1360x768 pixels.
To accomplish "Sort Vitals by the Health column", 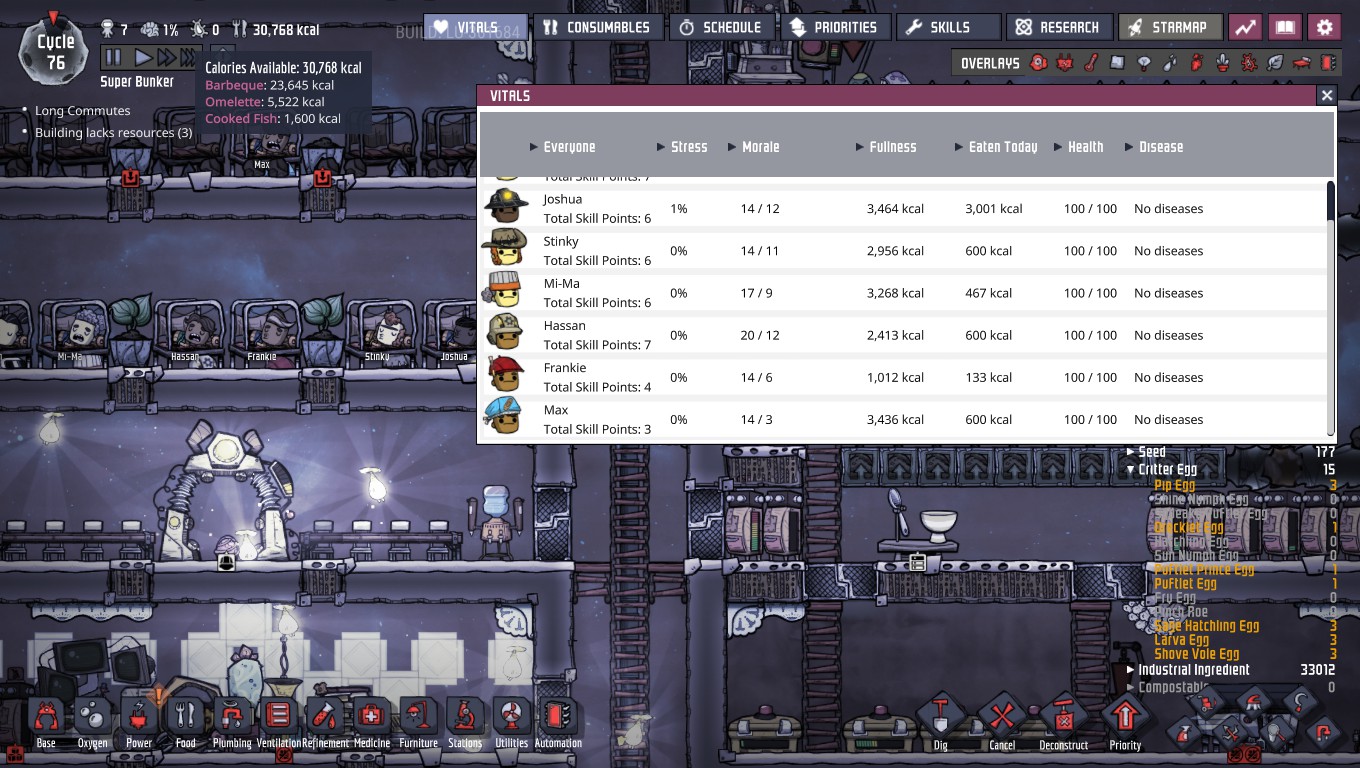I will [1078, 147].
